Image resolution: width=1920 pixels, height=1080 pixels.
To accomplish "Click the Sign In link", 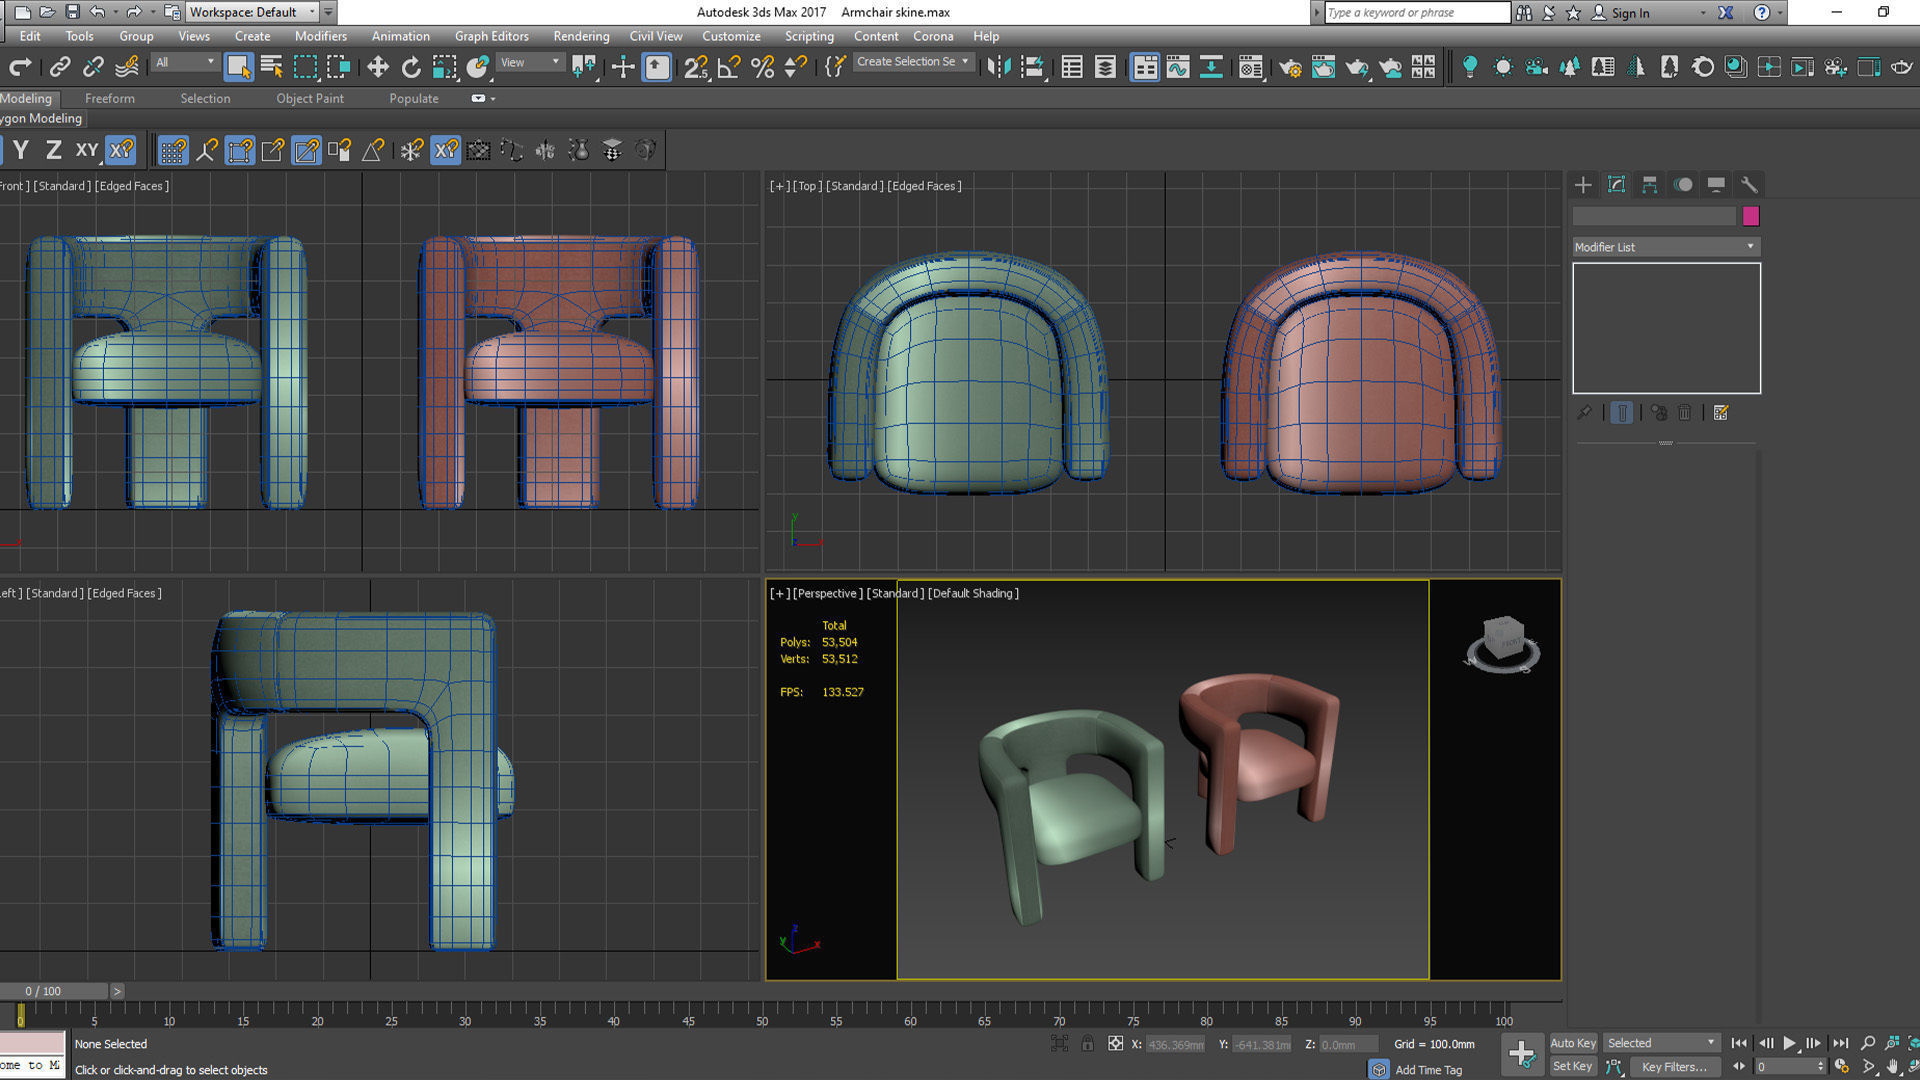I will 1630,13.
